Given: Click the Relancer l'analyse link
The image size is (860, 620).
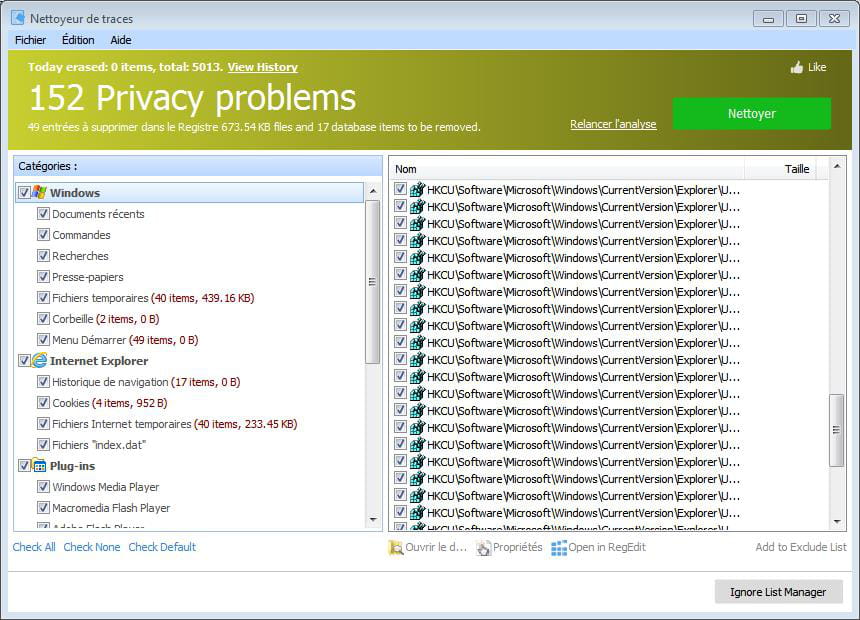Looking at the screenshot, I should tap(613, 124).
